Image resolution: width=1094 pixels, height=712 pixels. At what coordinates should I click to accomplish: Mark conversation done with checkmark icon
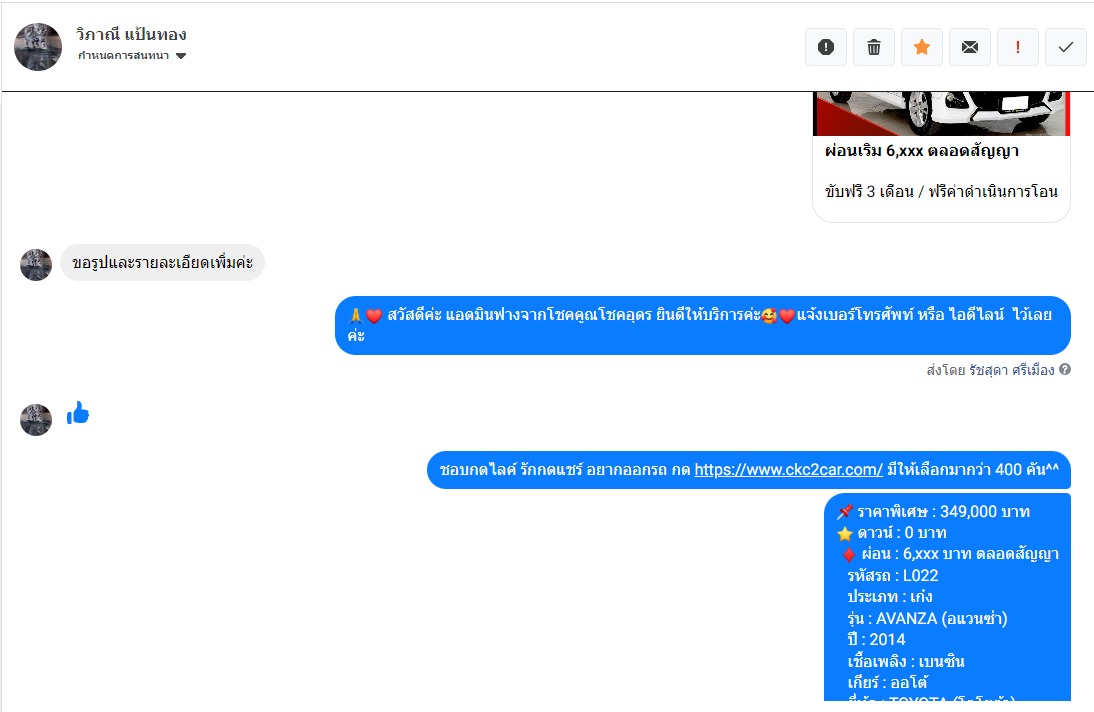[x=1065, y=47]
